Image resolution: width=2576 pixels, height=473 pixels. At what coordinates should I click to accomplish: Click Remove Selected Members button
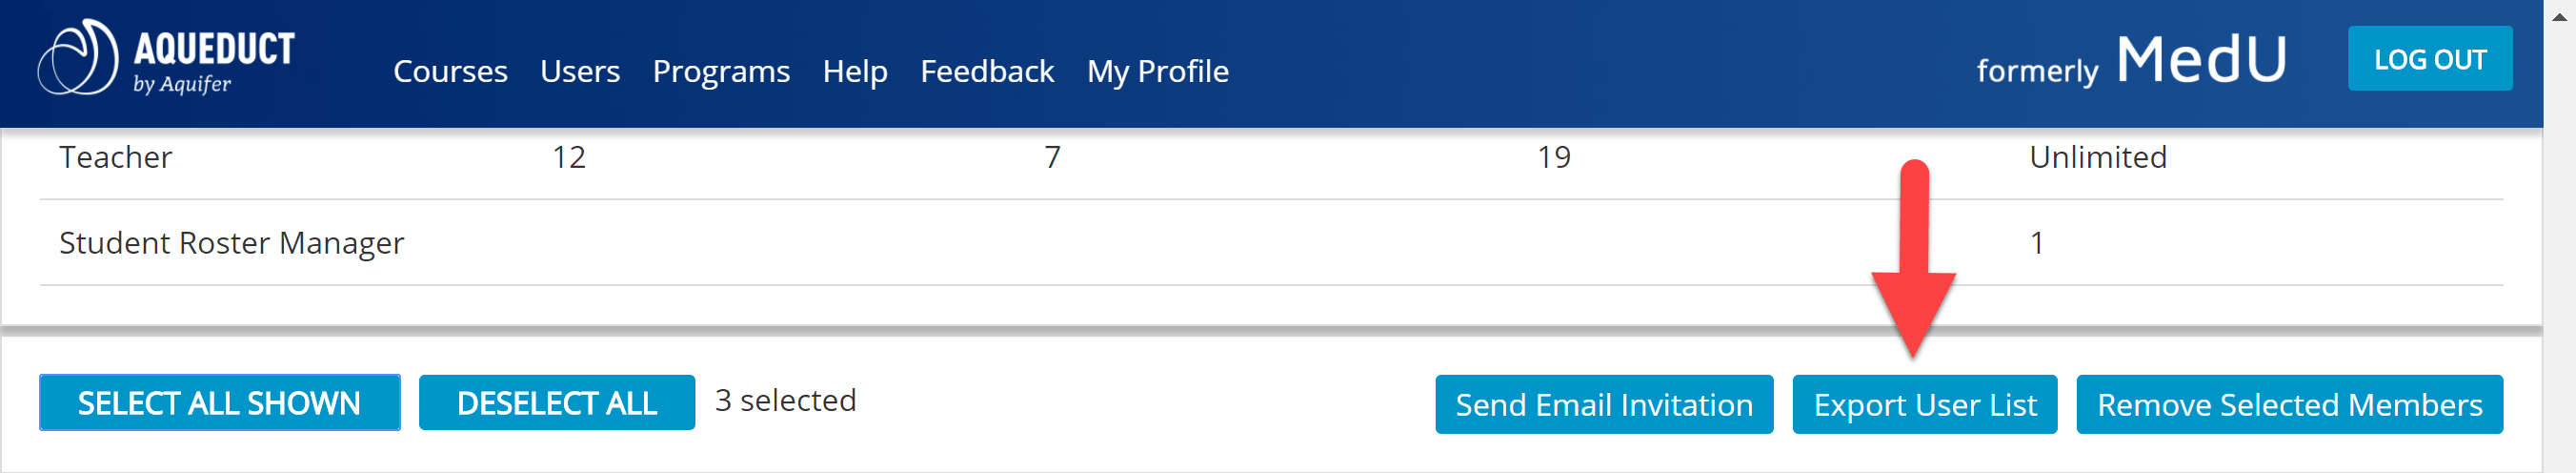[x=2289, y=405]
